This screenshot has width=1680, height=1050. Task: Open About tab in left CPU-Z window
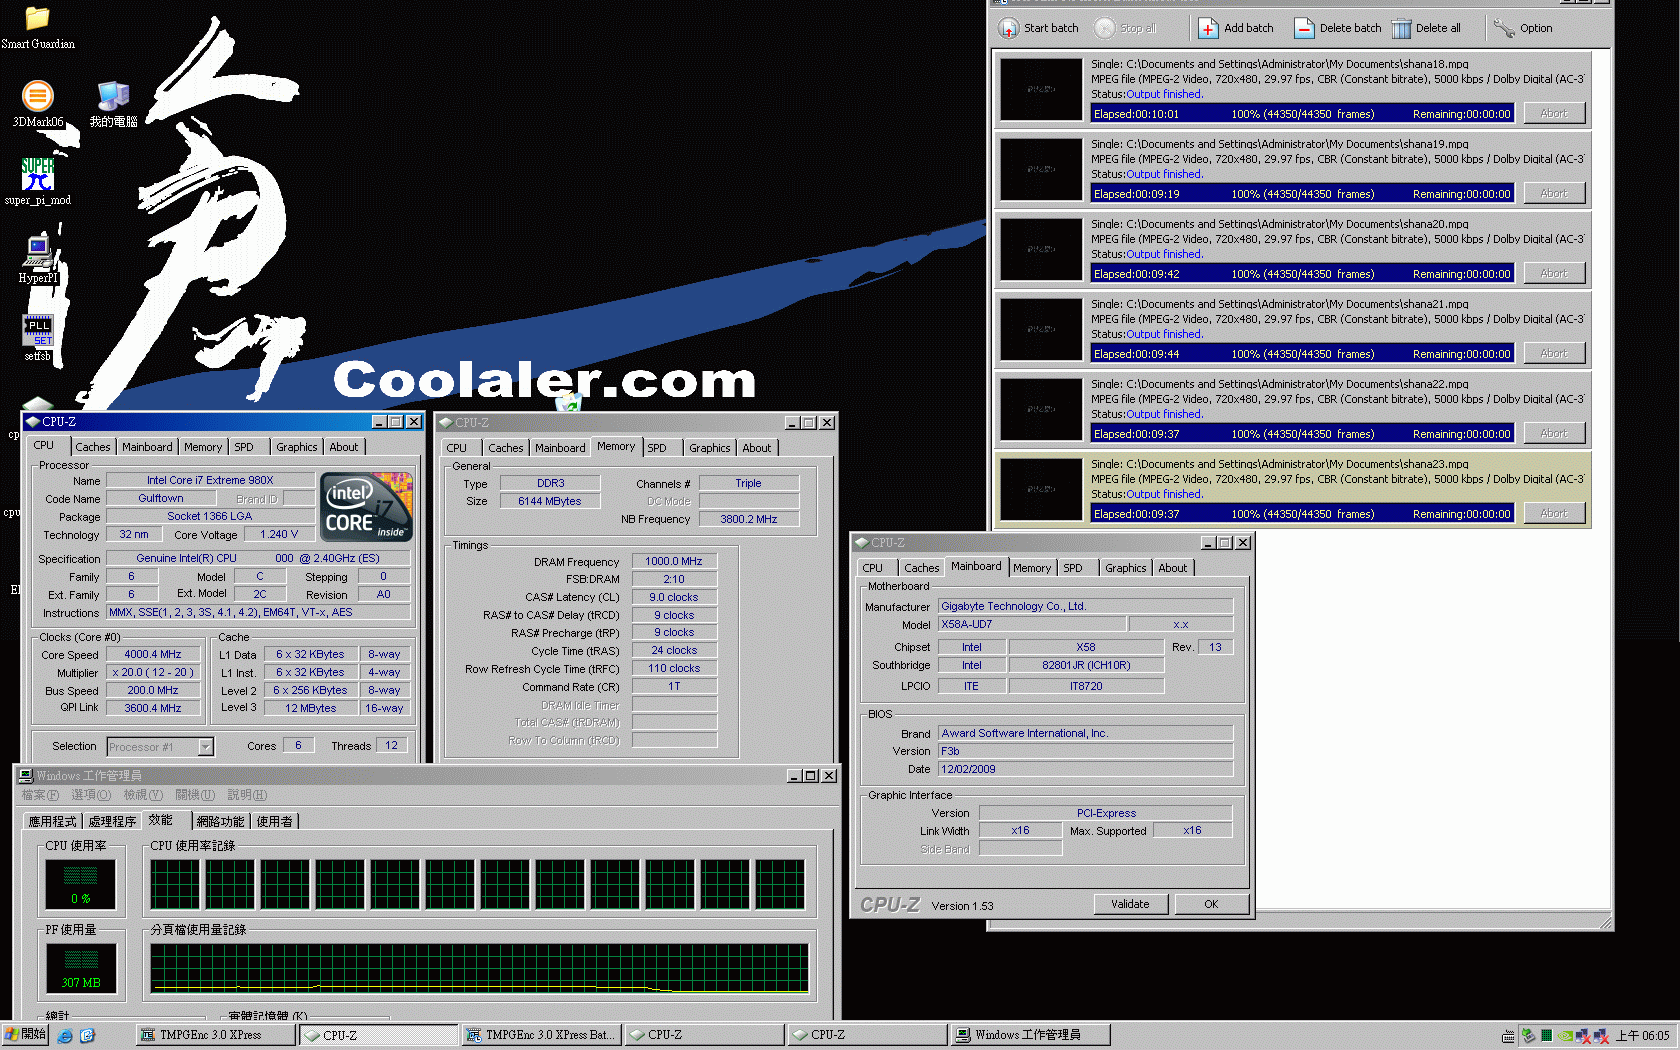[344, 447]
